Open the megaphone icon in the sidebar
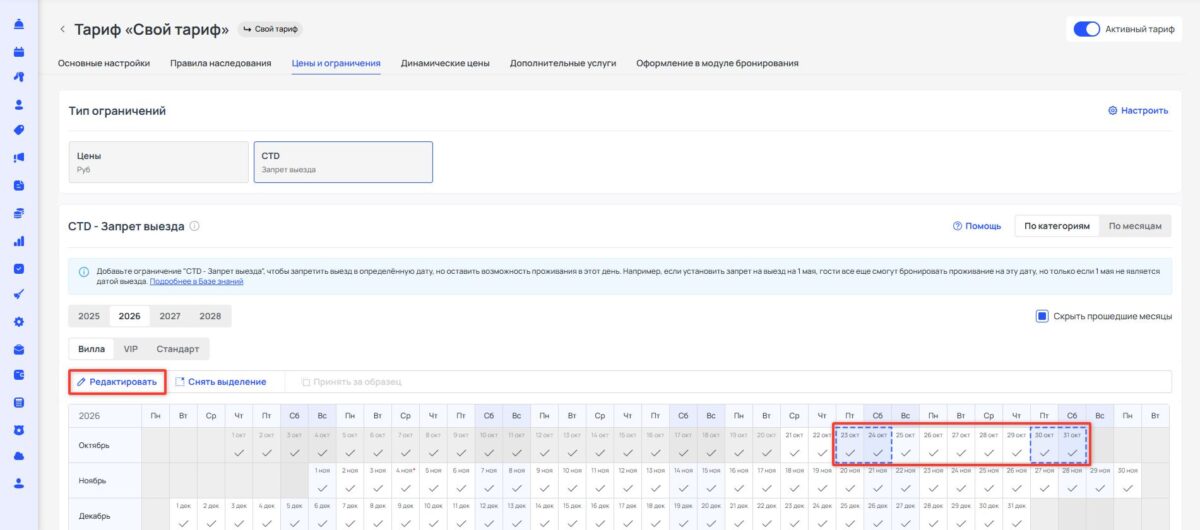 coord(19,157)
